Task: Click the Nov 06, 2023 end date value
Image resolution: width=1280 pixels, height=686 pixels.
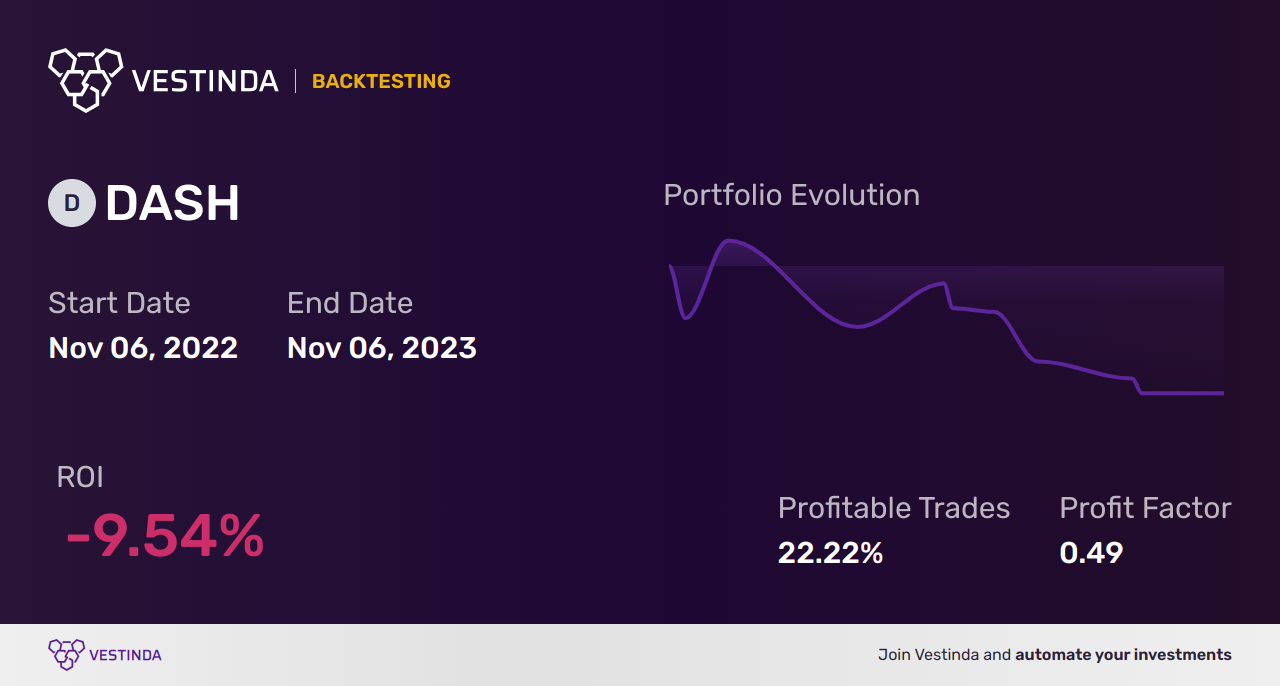Action: click(382, 348)
